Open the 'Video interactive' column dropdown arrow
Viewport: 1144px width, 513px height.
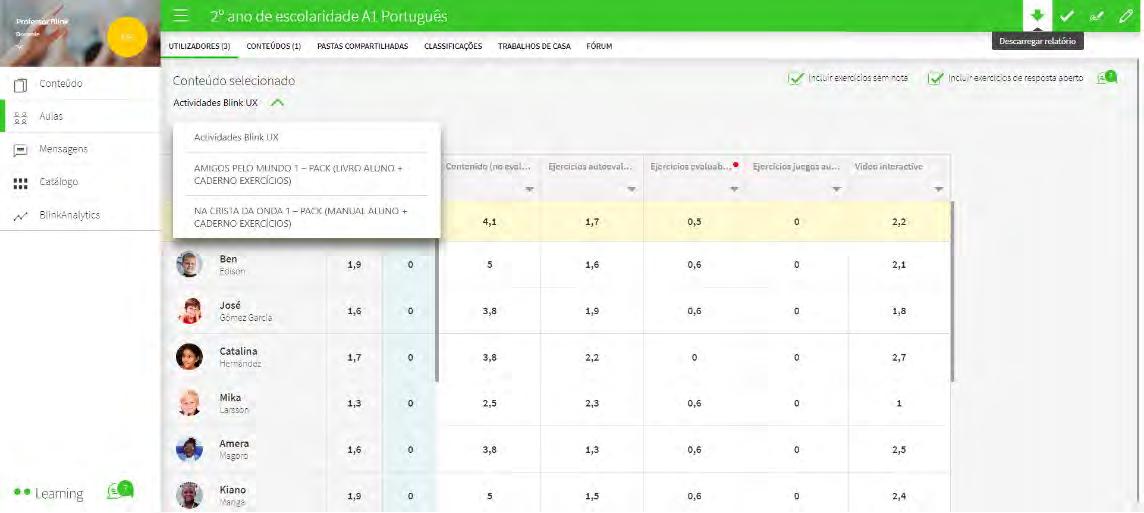click(939, 190)
